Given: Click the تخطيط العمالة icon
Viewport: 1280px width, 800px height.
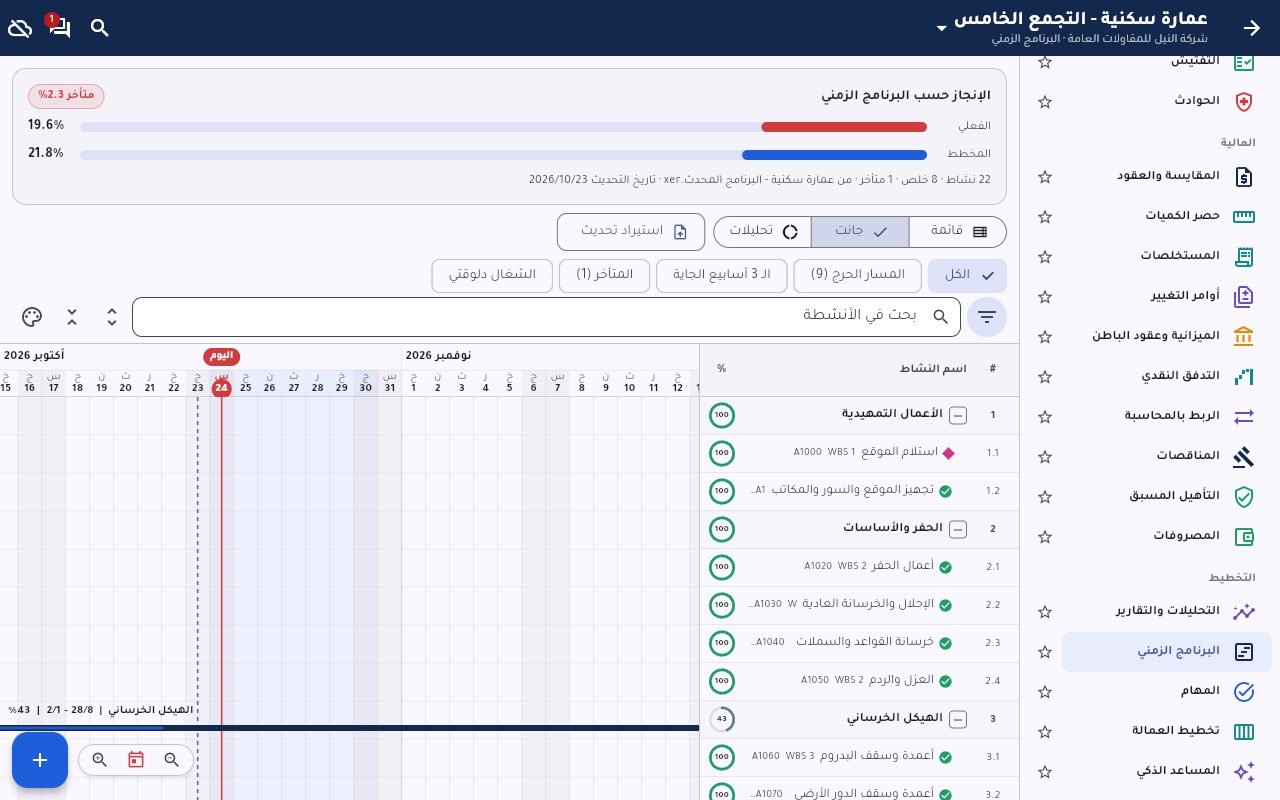Looking at the screenshot, I should pyautogui.click(x=1243, y=731).
